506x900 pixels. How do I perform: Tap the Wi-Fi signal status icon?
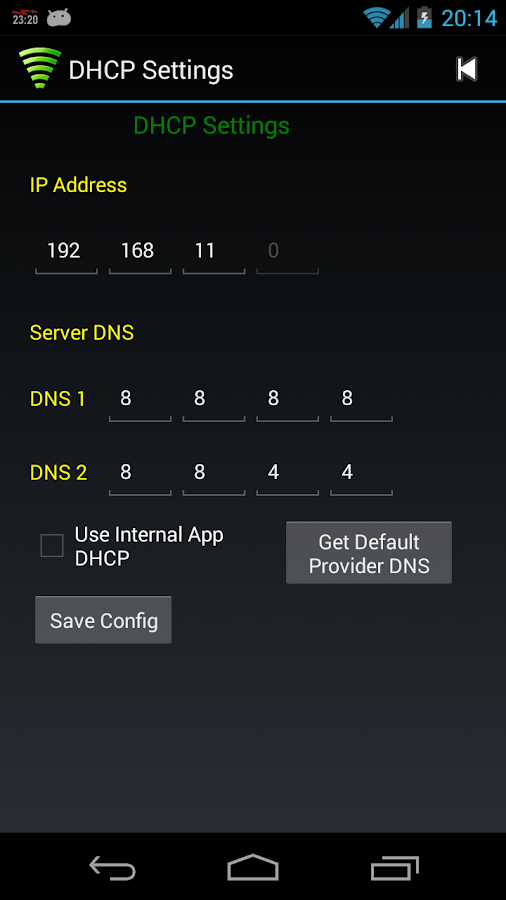pyautogui.click(x=376, y=18)
